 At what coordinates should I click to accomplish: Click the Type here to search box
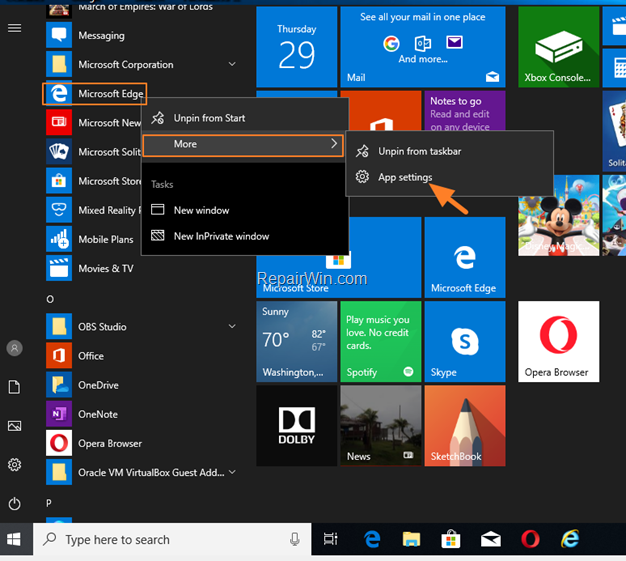pos(172,539)
